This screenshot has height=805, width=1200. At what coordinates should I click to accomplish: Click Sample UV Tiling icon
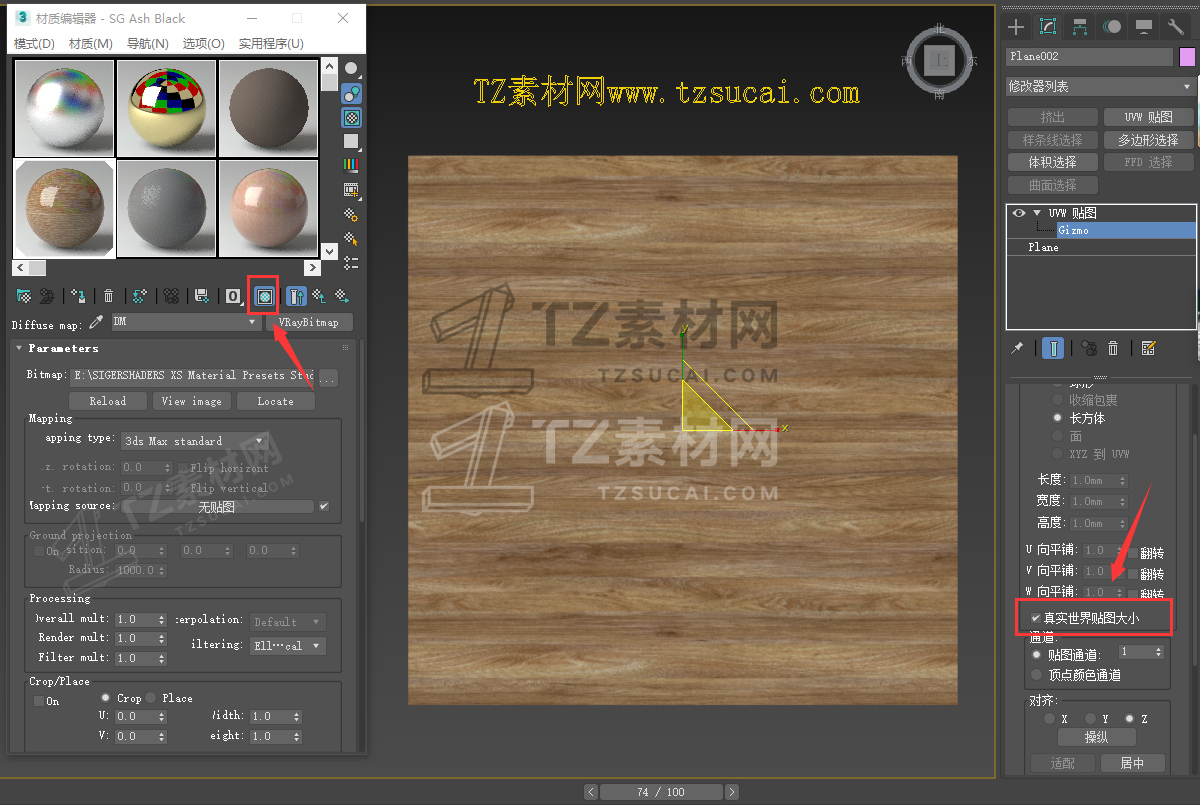[352, 141]
